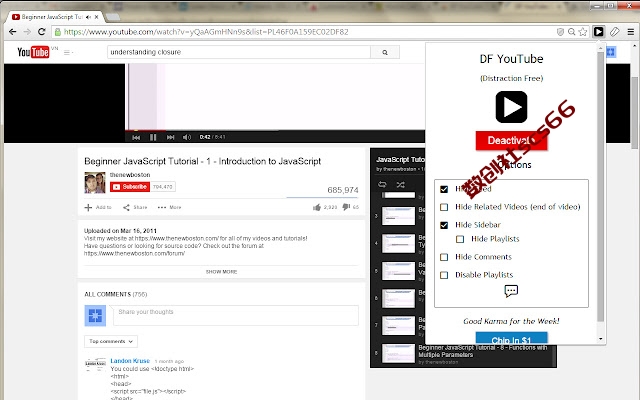Click the secure padlock icon in address bar
The image size is (640, 400).
click(x=58, y=32)
